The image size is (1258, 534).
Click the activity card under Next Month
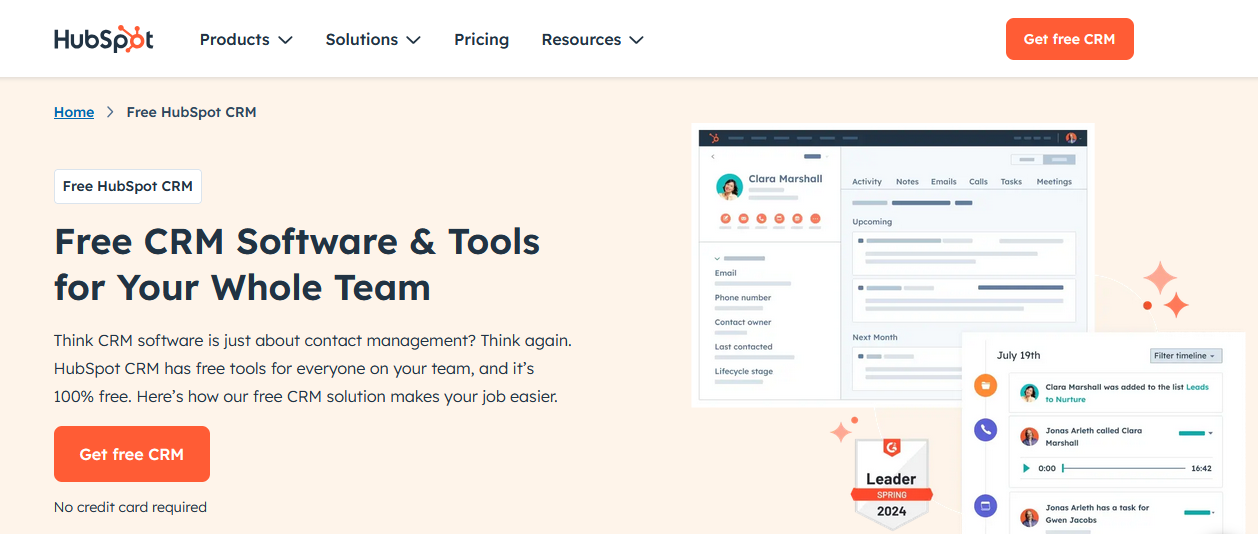click(908, 368)
